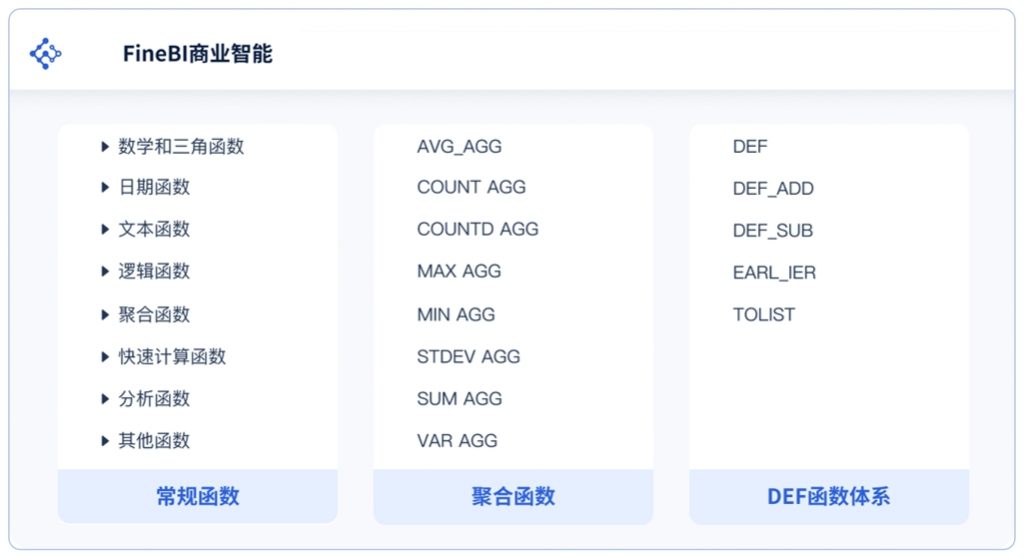Screen dimensions: 1024x558
Task: Expand the 日期函数 tree arrow
Action: pos(104,188)
